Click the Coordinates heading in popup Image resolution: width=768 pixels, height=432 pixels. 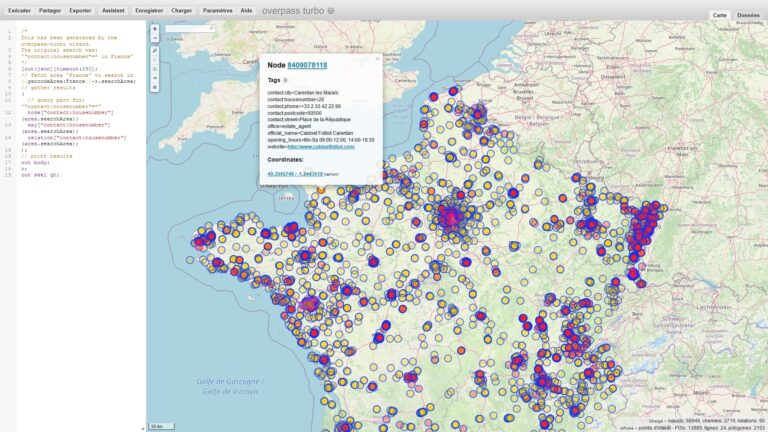(285, 160)
